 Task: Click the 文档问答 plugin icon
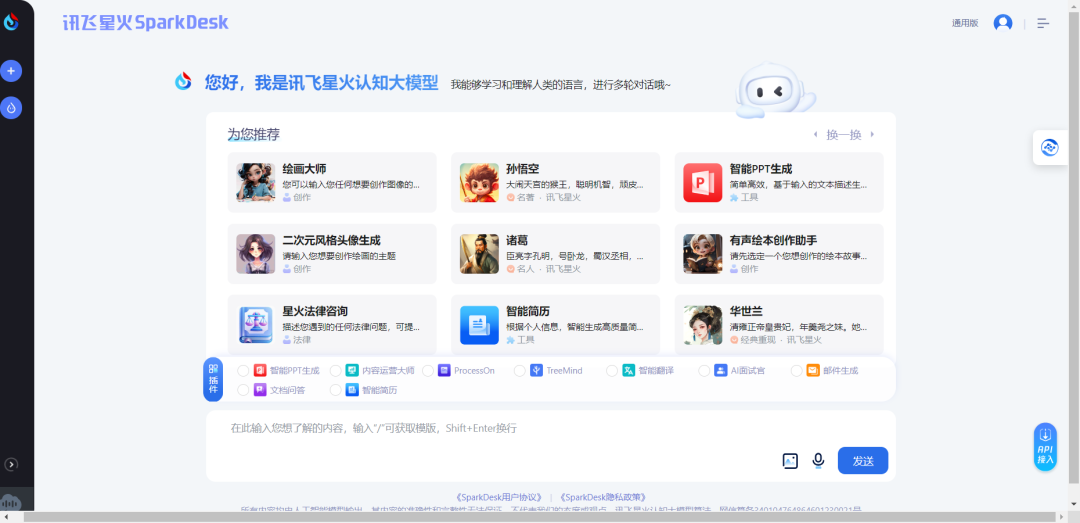[x=260, y=390]
